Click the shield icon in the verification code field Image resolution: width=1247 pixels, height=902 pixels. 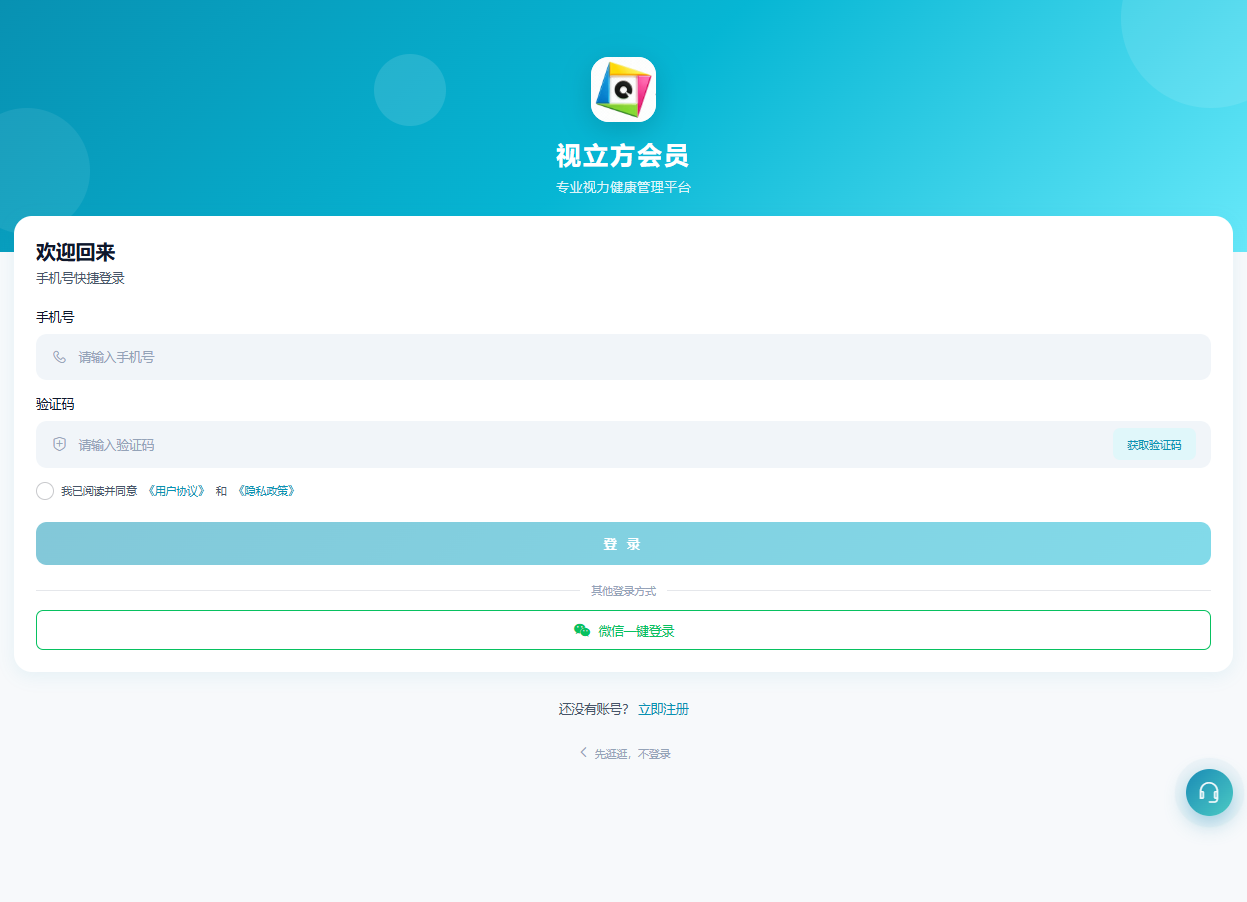click(x=60, y=444)
